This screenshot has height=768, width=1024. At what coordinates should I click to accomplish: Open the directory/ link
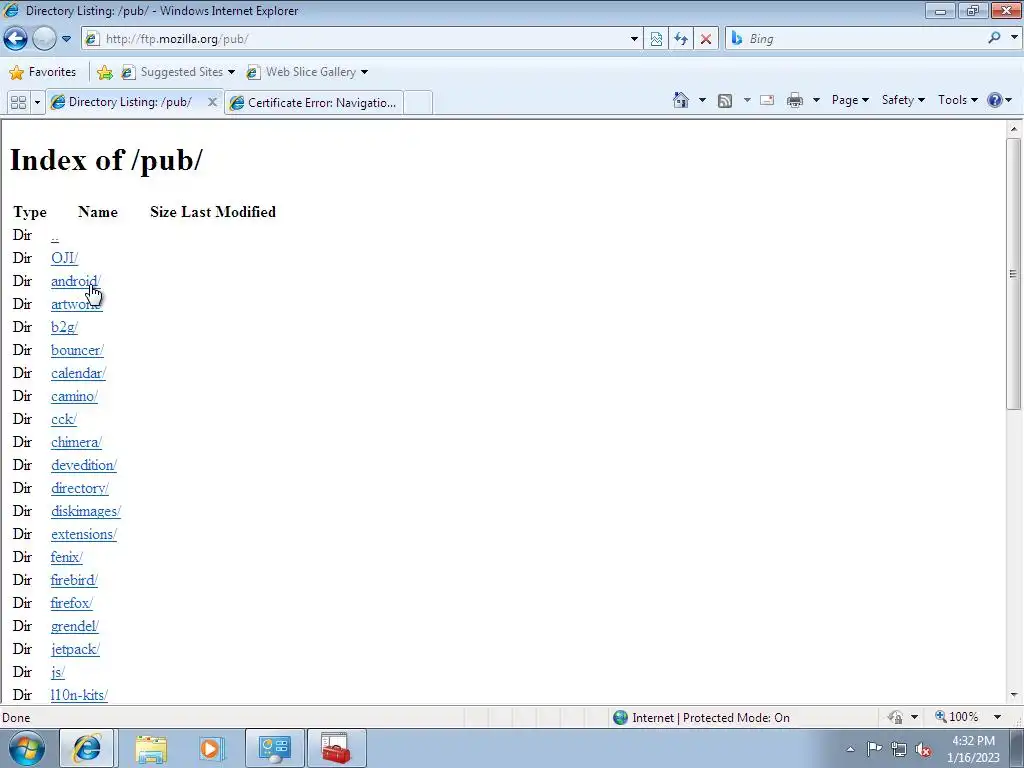click(x=80, y=488)
